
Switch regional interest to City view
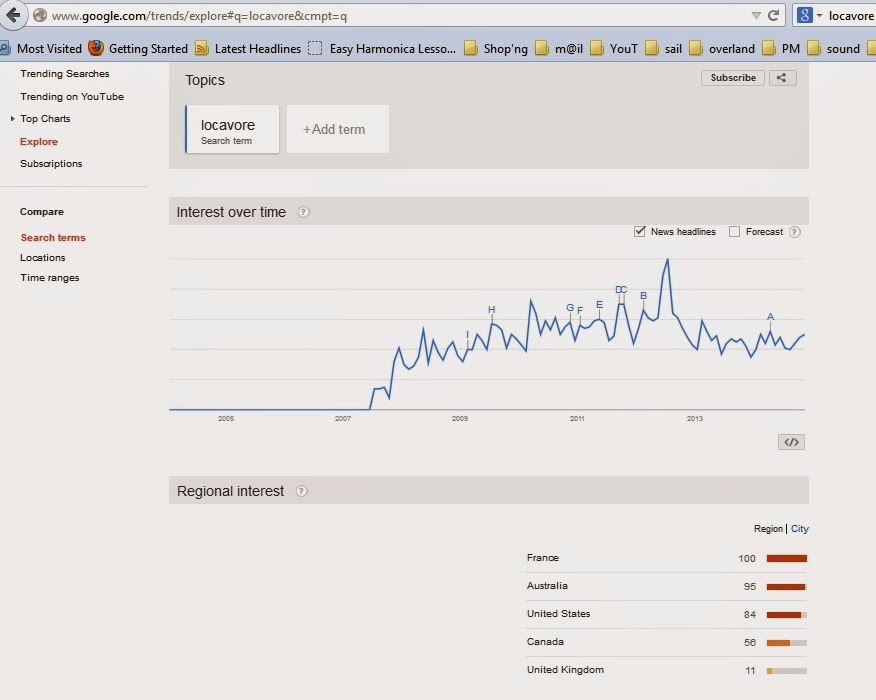799,528
